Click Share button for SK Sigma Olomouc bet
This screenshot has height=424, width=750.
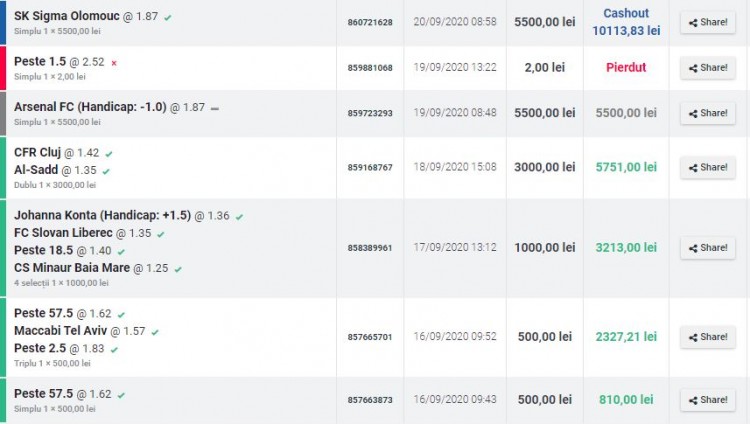[707, 22]
